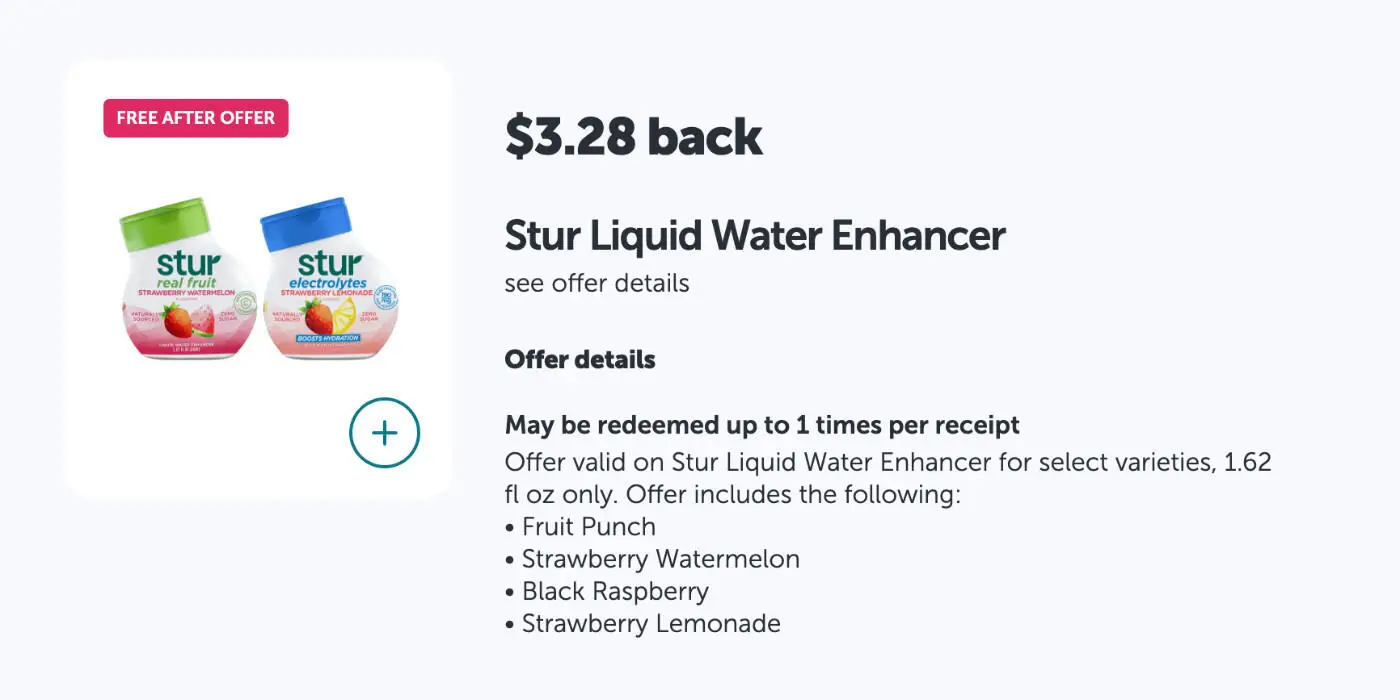Click the blue cap of electrolytes bottle

306,222
